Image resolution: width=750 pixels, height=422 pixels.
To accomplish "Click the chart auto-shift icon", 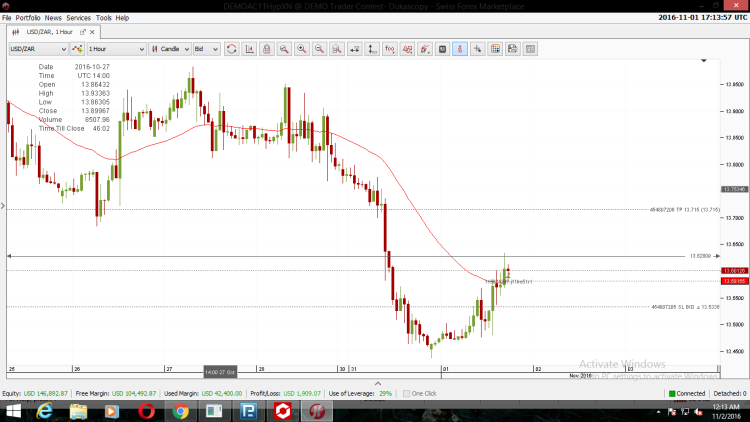I will click(x=249, y=49).
